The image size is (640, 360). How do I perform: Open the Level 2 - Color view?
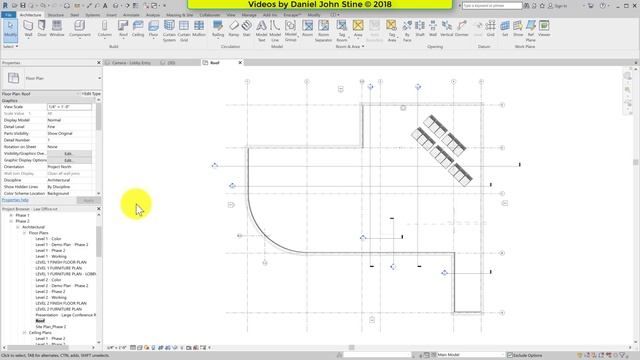pyautogui.click(x=48, y=280)
